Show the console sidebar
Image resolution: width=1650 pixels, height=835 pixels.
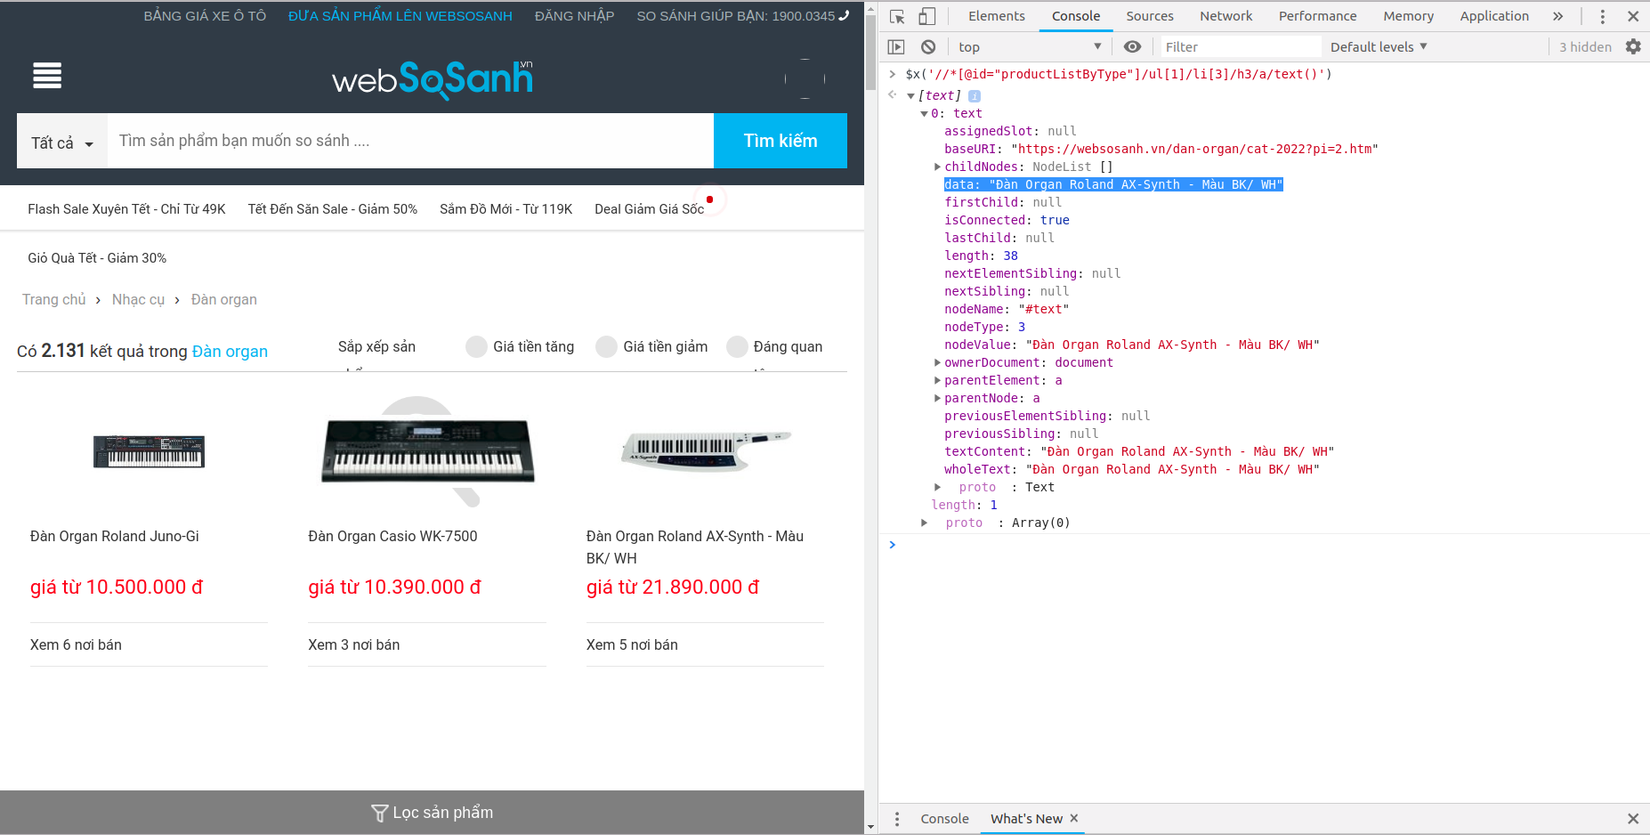[896, 47]
